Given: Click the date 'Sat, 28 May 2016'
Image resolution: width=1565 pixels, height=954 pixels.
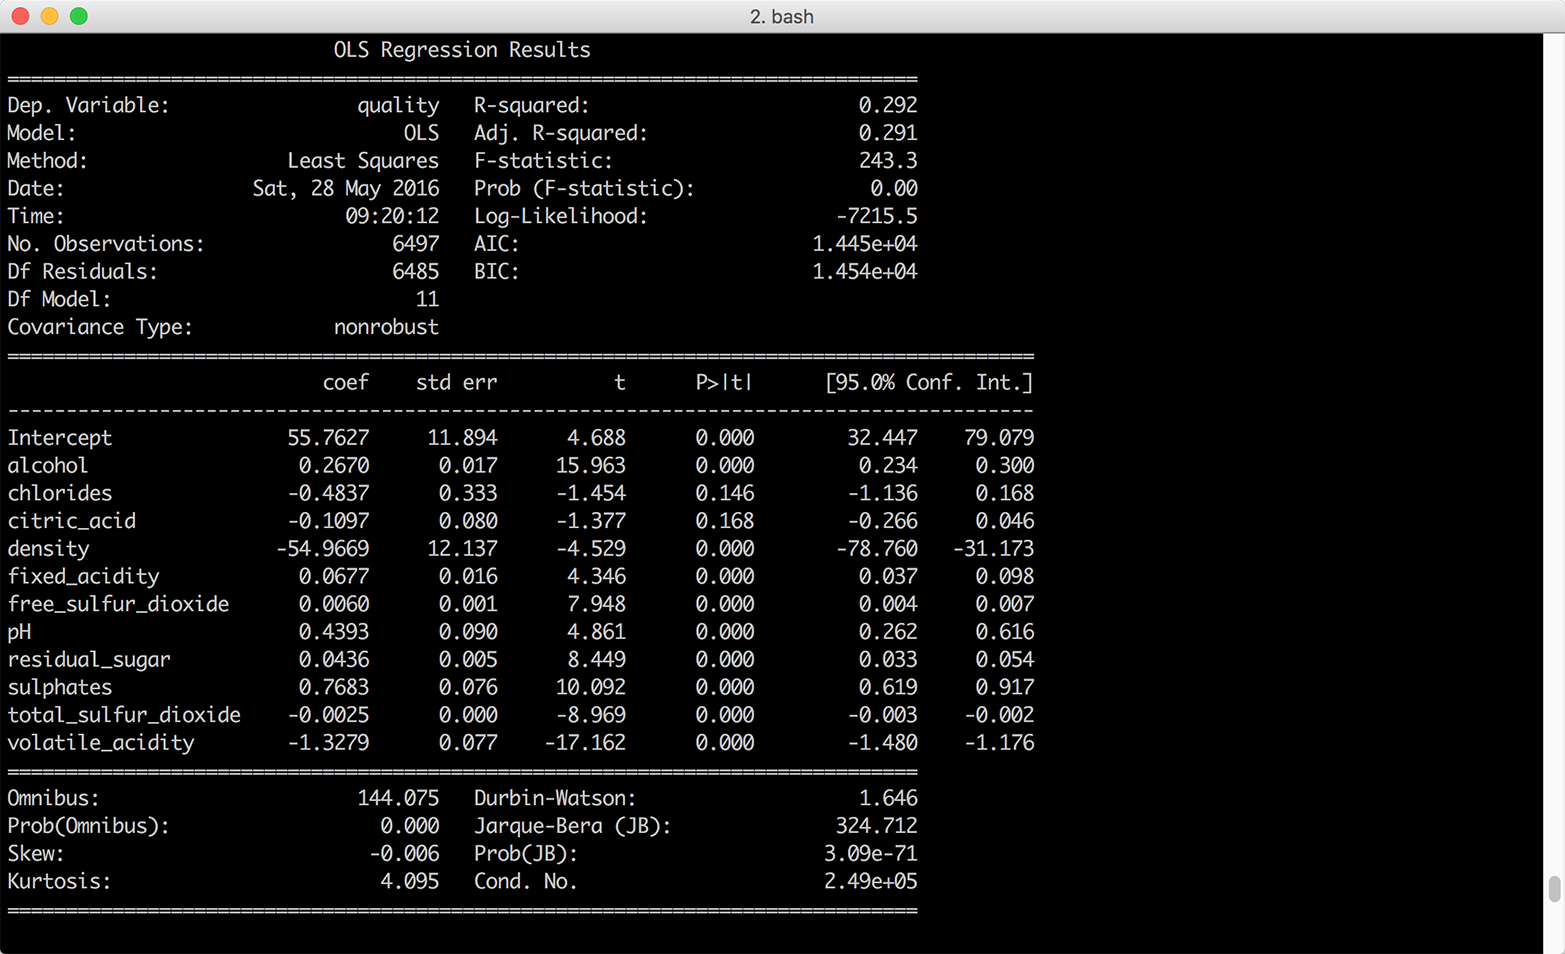Looking at the screenshot, I should [x=345, y=189].
